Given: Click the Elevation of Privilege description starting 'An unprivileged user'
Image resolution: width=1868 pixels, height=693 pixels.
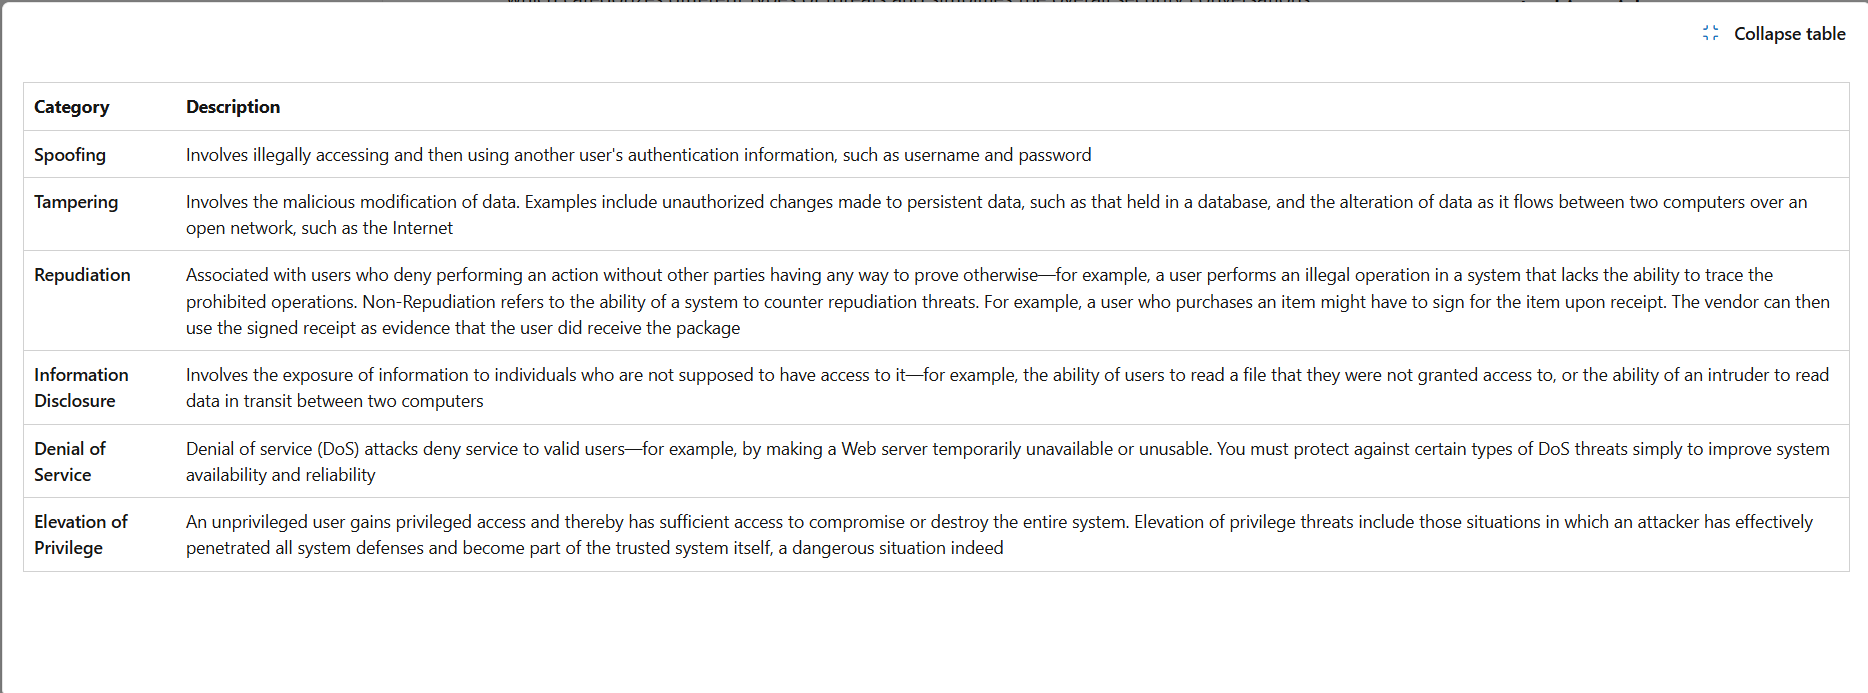Looking at the screenshot, I should click(999, 534).
